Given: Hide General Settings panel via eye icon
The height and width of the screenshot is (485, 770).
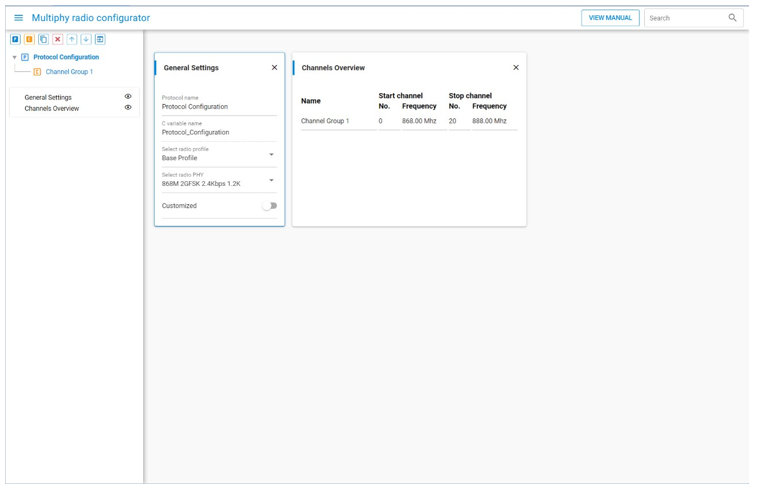Looking at the screenshot, I should click(x=128, y=97).
